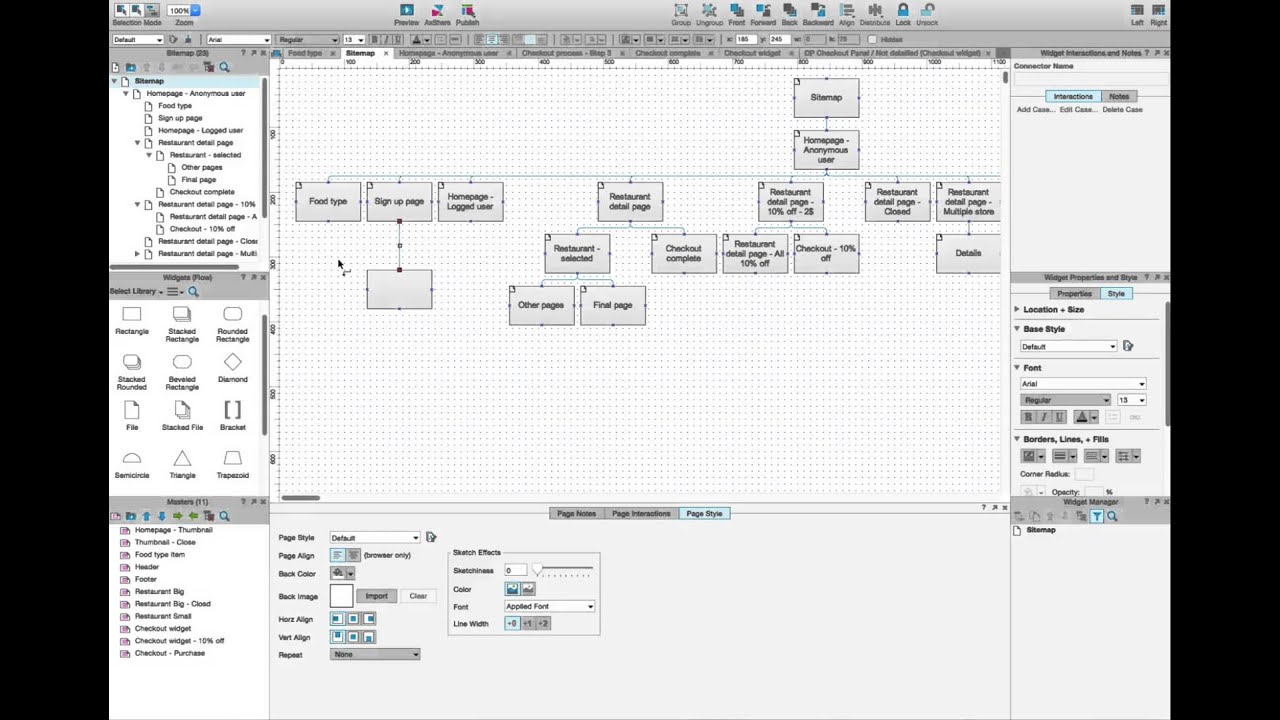Search the Masters panel magnifier icon
The image size is (1280, 720).
coord(224,516)
